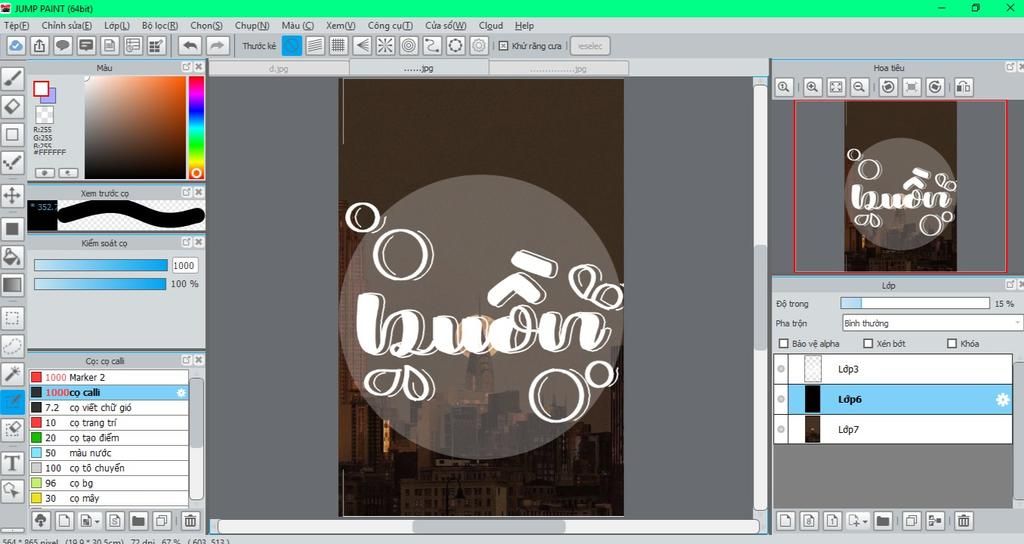Screen dimensions: 1024x544
Task: Select the rectangular Select tool
Action: [x=12, y=318]
